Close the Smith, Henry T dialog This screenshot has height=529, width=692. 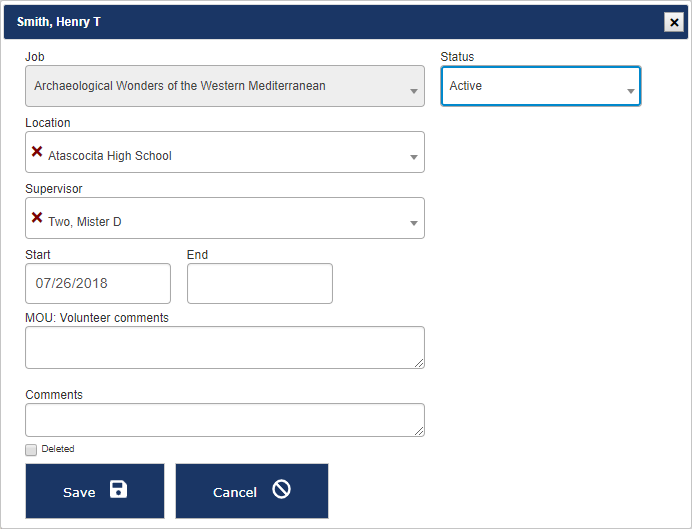(x=673, y=22)
